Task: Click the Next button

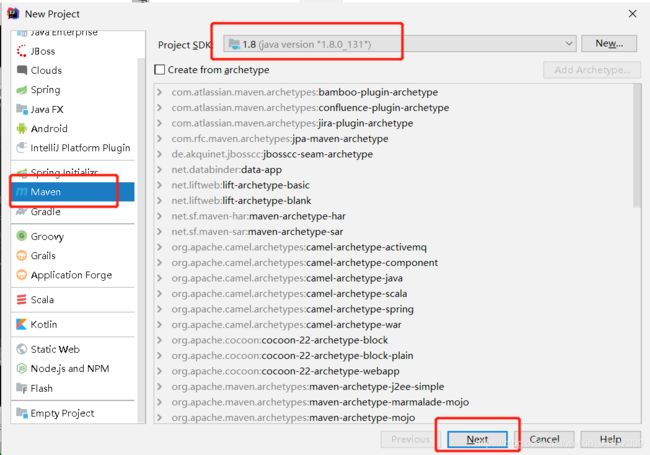Action: point(477,439)
